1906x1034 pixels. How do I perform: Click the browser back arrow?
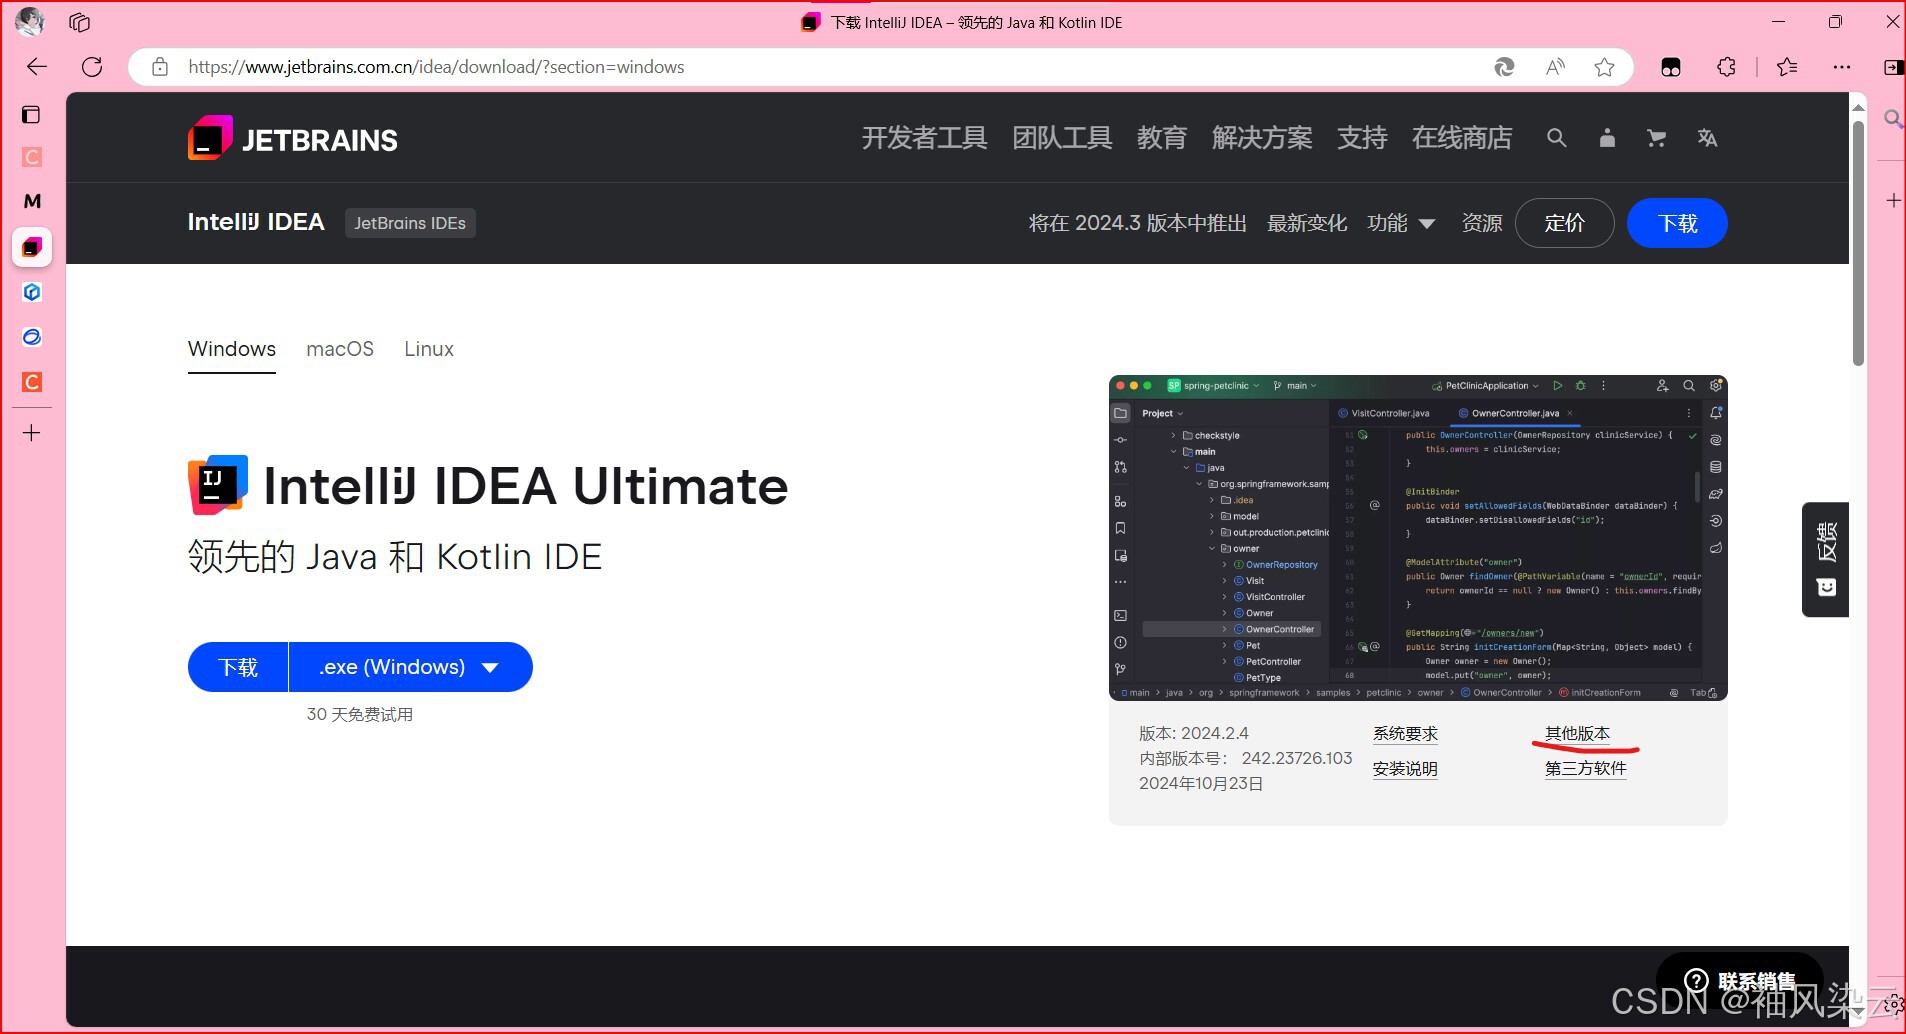[37, 67]
